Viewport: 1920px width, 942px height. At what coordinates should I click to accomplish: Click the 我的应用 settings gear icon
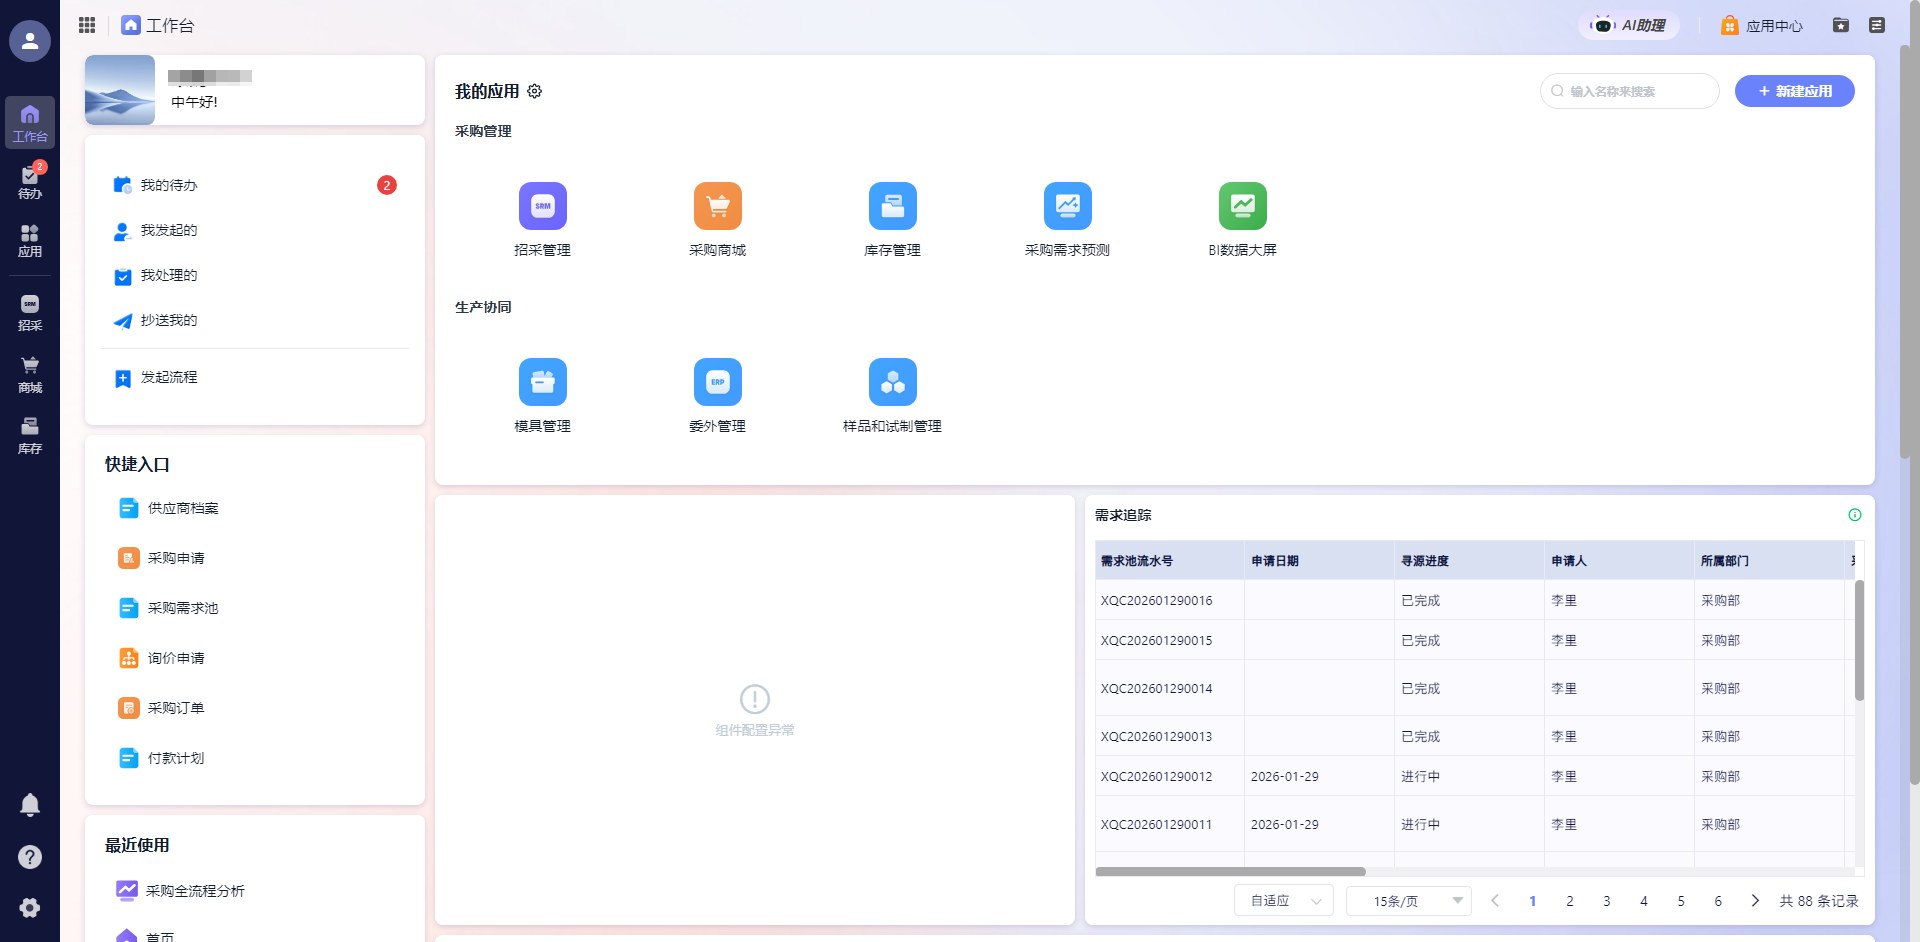[x=535, y=91]
